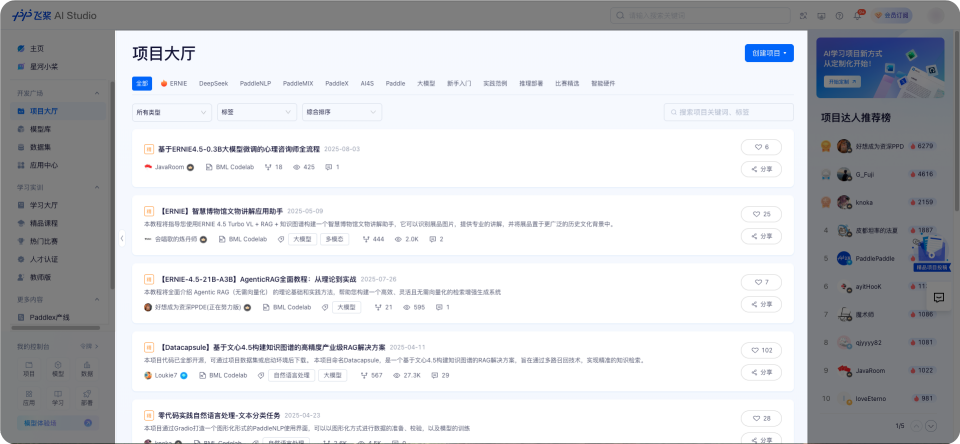Viewport: 960px width, 444px height.
Task: Like the Datacapsule project (102 likes)
Action: point(761,350)
